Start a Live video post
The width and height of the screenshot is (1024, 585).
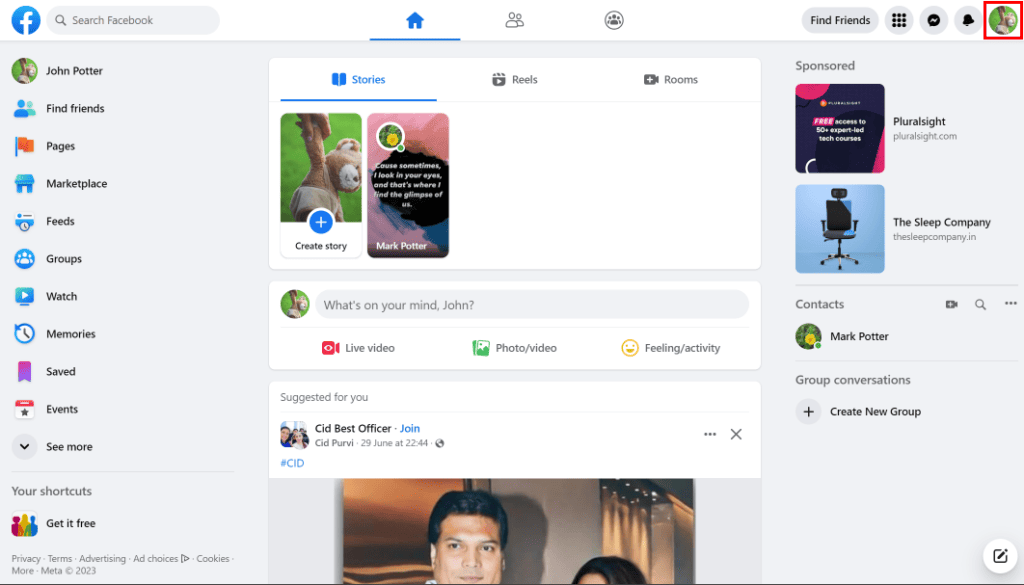click(359, 348)
